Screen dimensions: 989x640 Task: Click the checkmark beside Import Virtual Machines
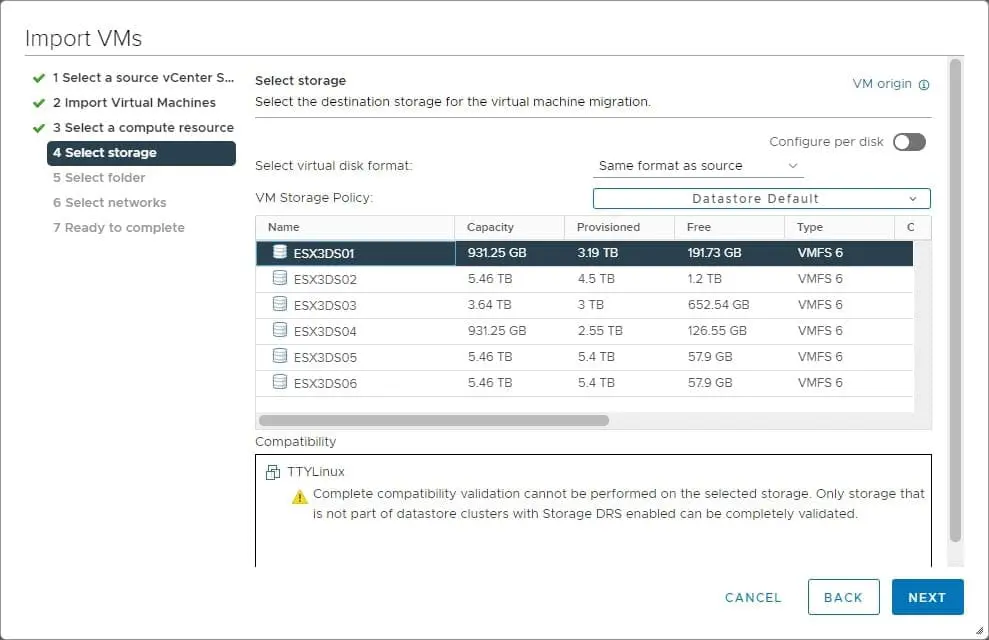coord(39,103)
